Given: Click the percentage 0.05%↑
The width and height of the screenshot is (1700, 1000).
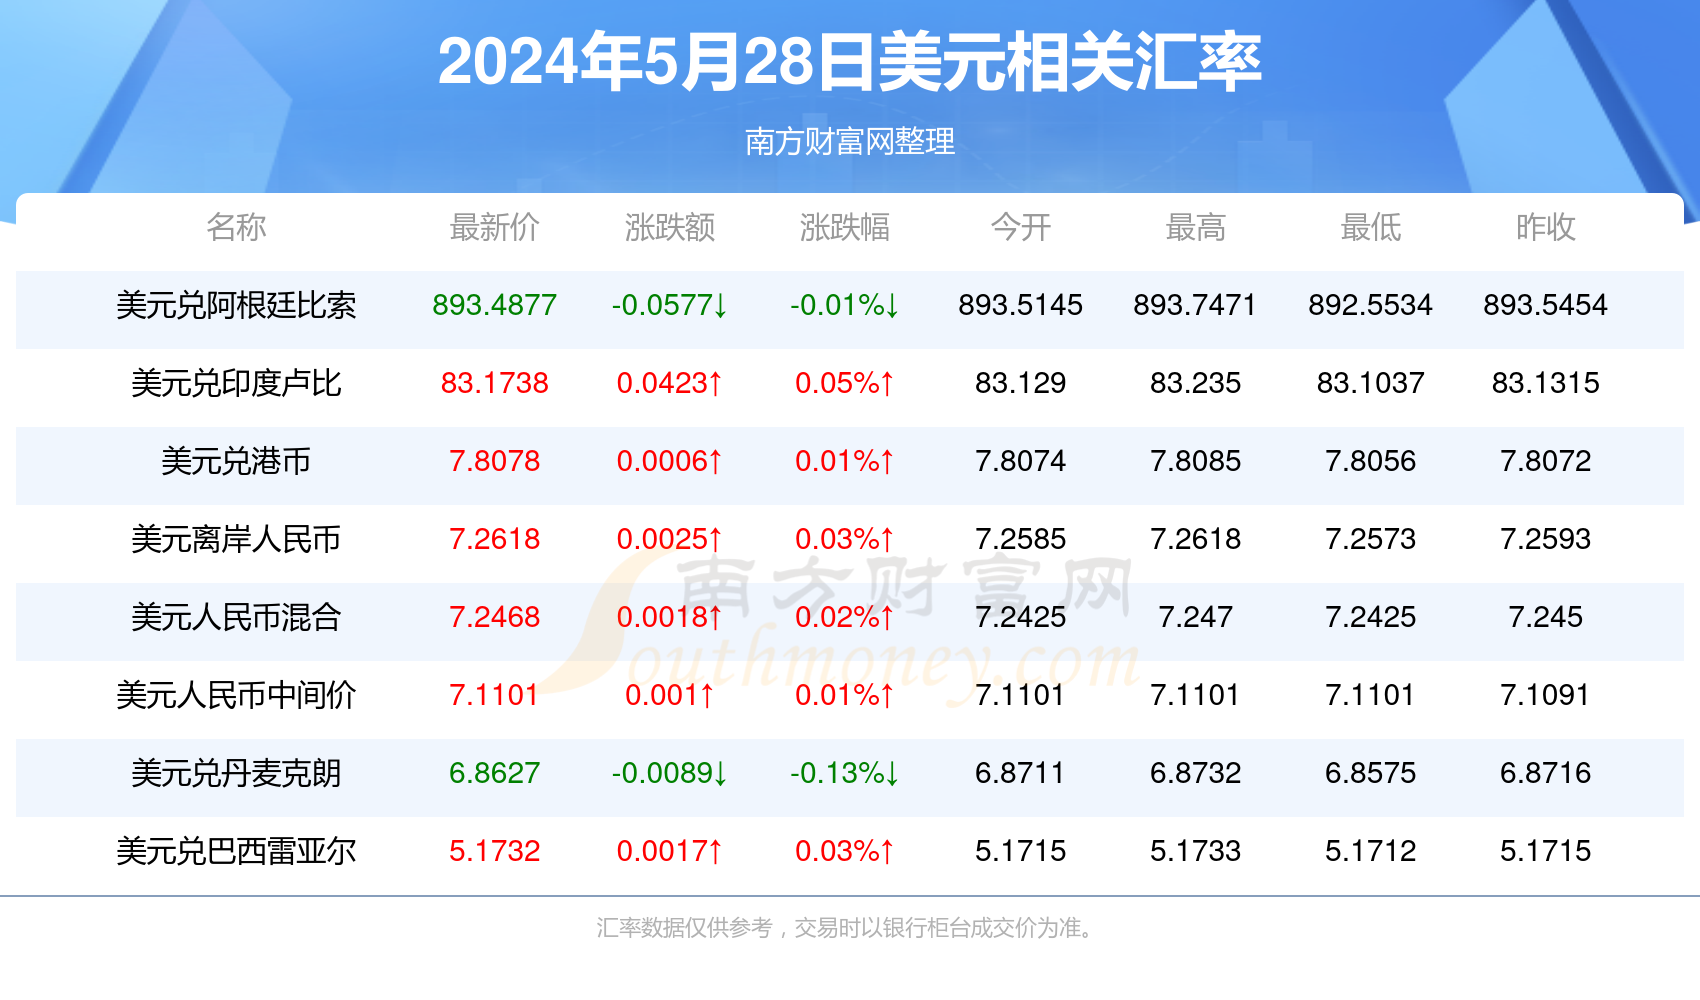Looking at the screenshot, I should coord(845,383).
